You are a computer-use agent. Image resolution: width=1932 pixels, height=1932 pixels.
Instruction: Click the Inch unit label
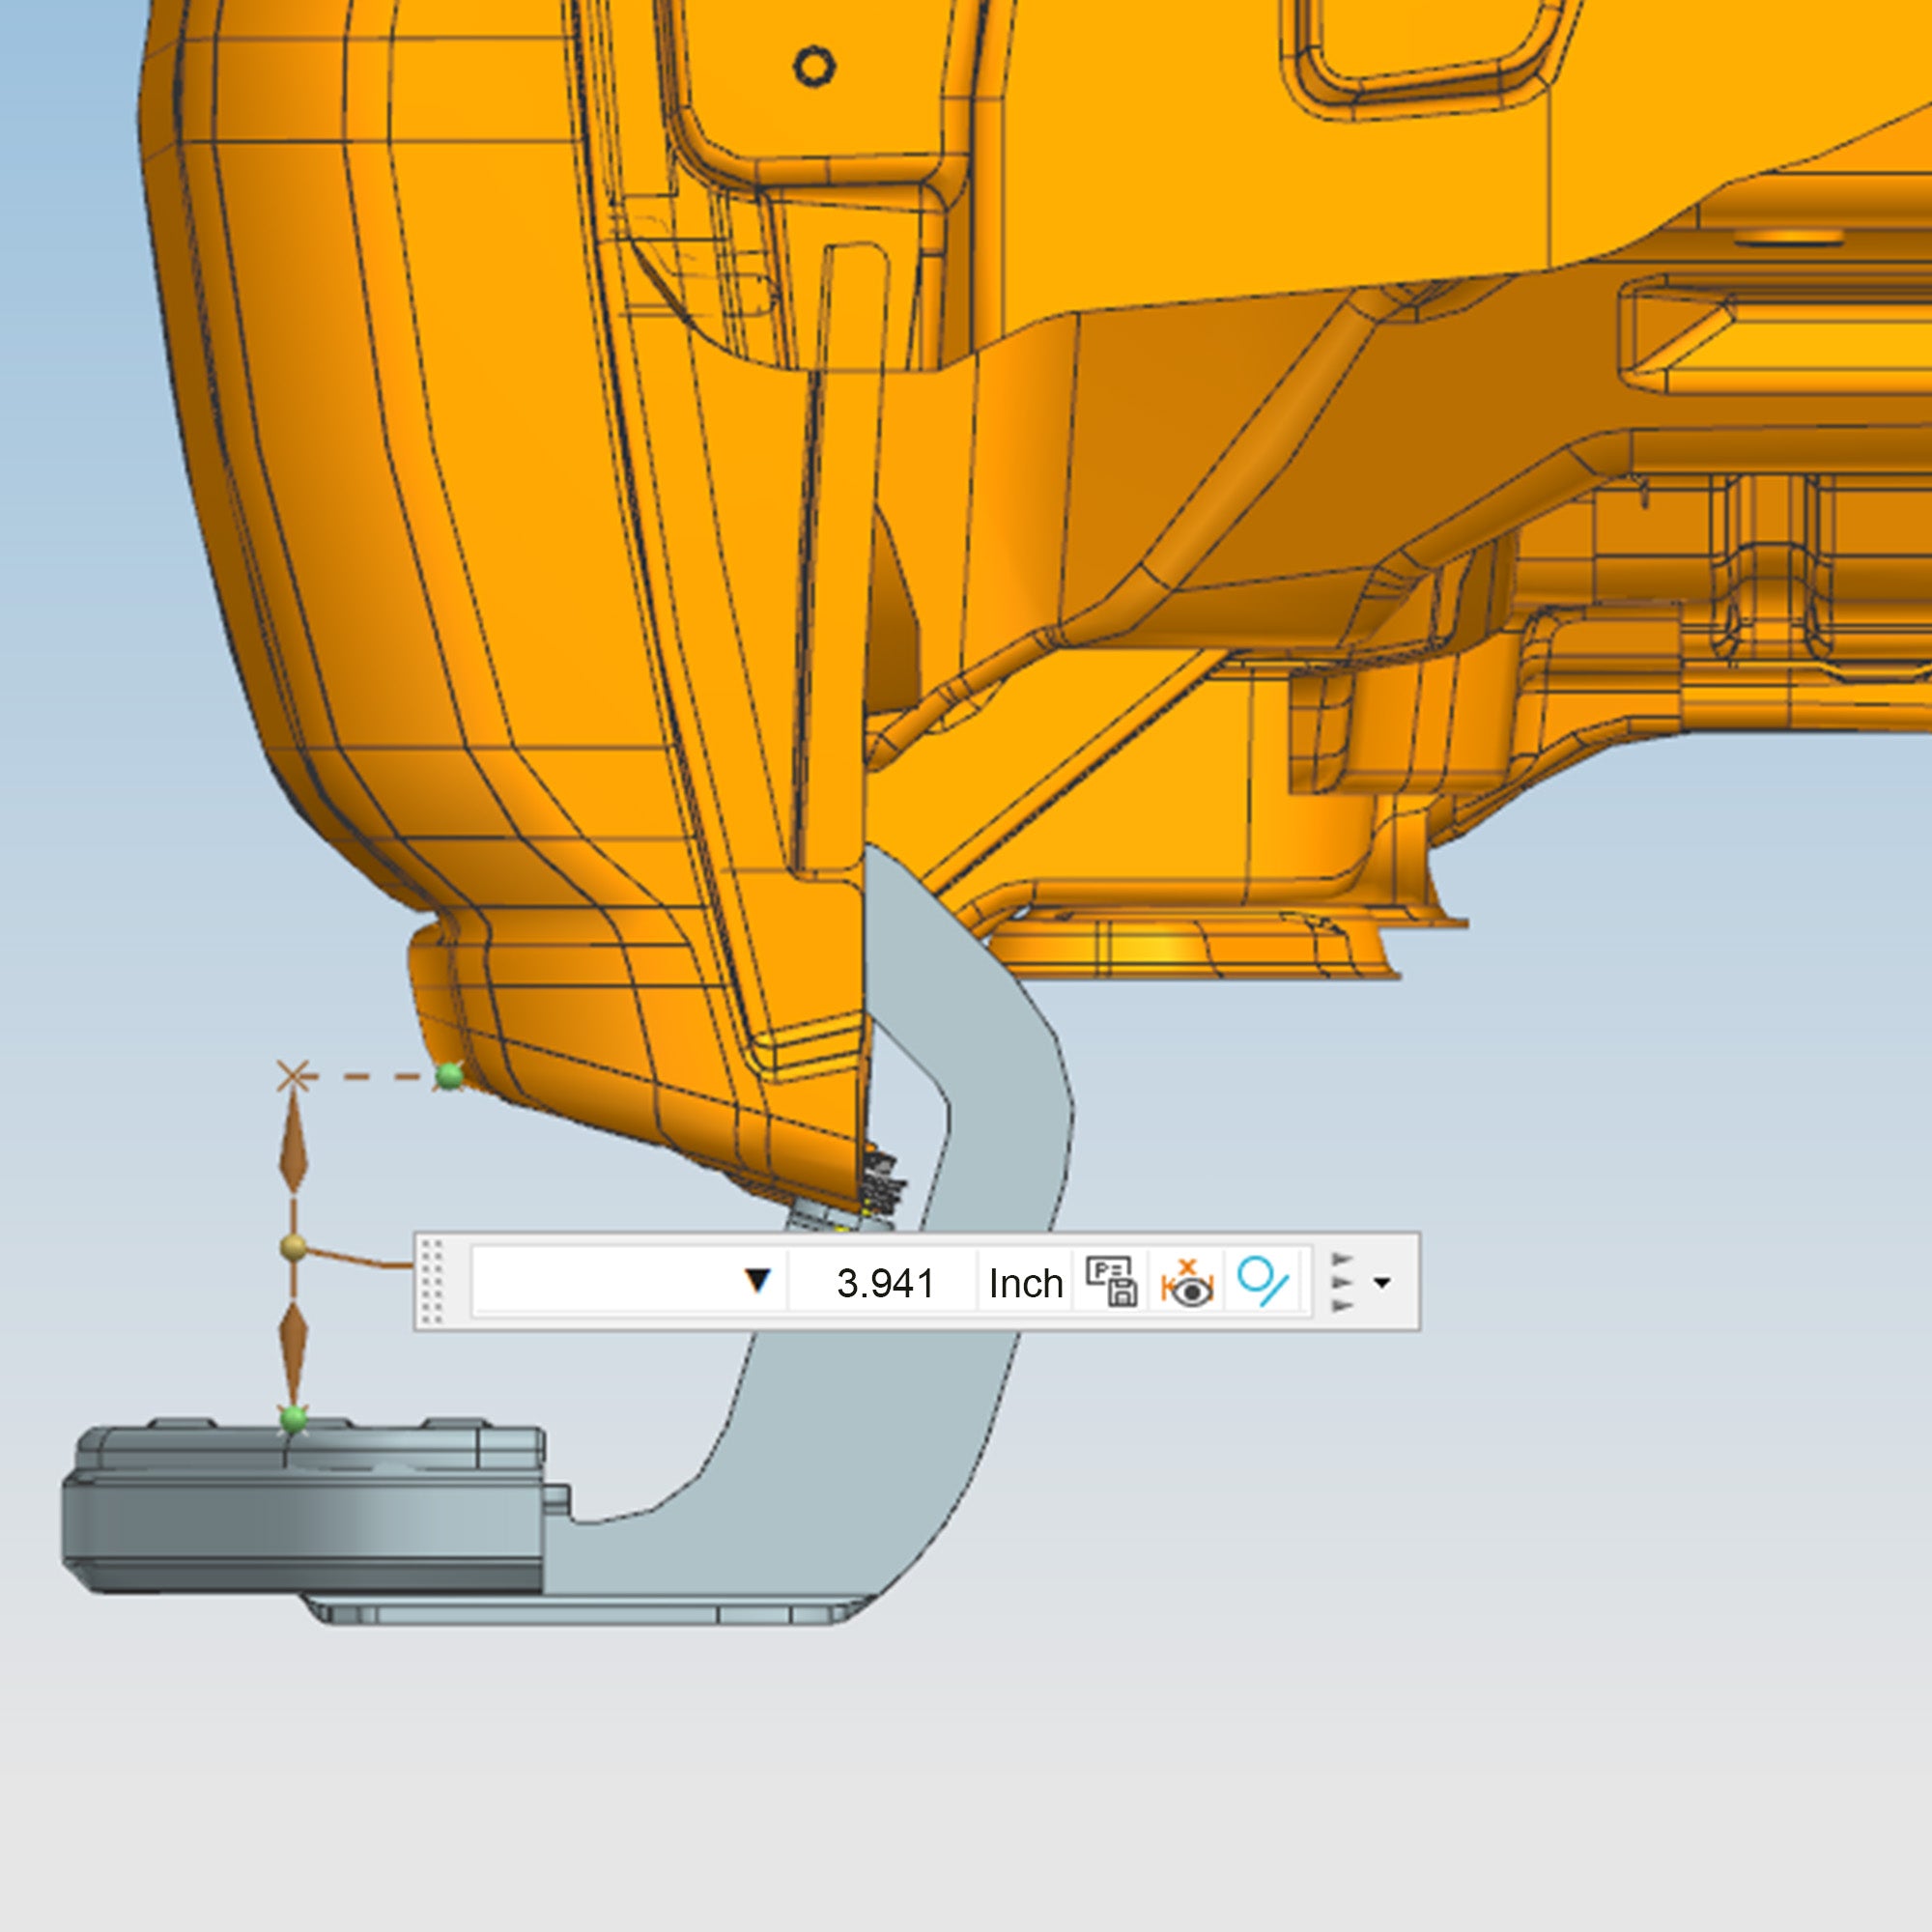coord(1025,1283)
